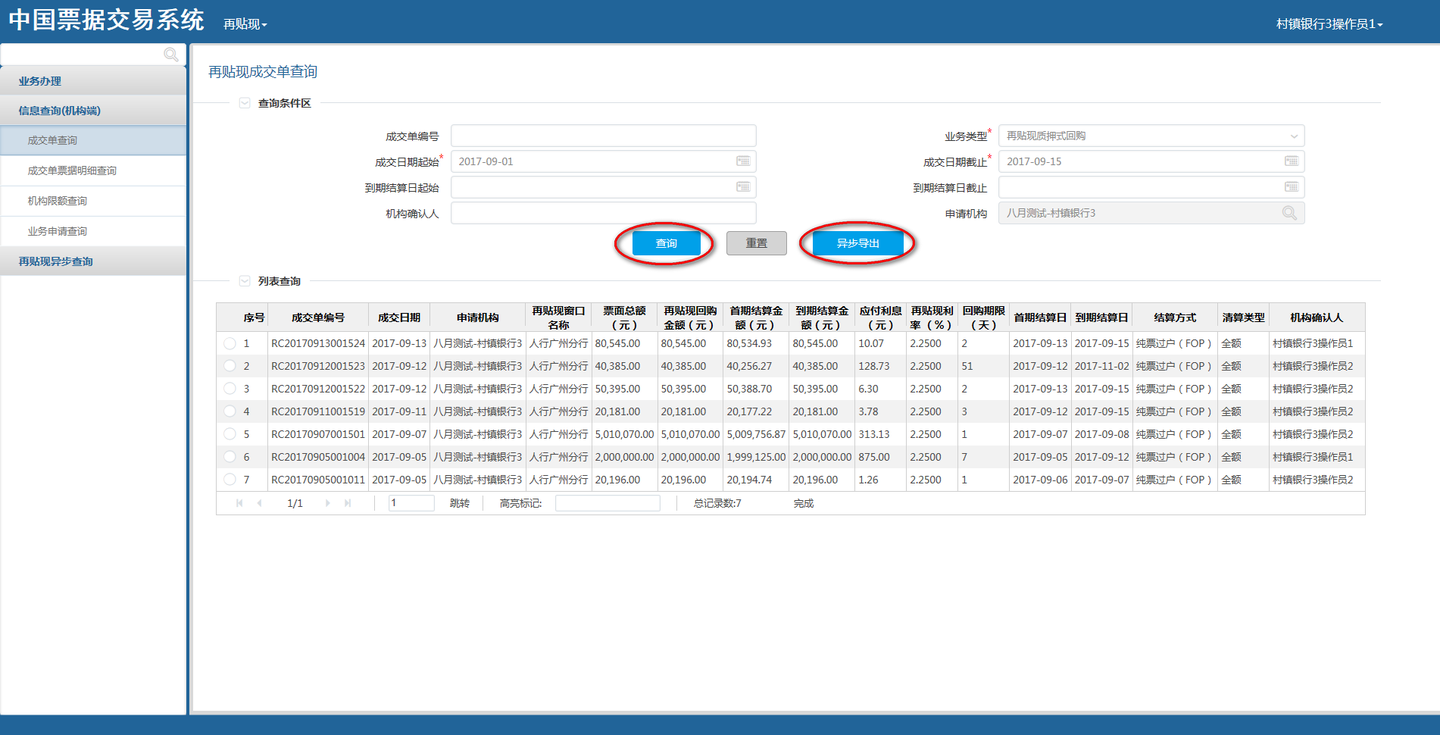Click the 查询 button
This screenshot has width=1440, height=735.
tap(666, 243)
